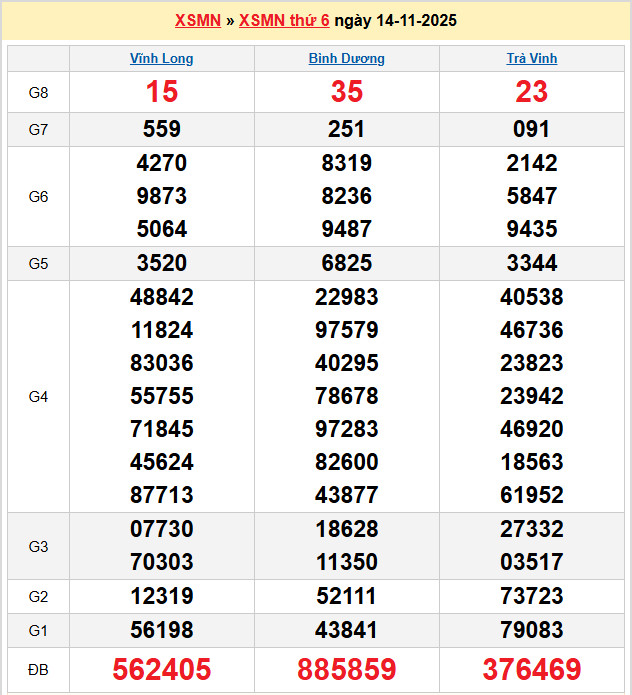Select G7 result 559 for Vĩnh Long

[162, 130]
